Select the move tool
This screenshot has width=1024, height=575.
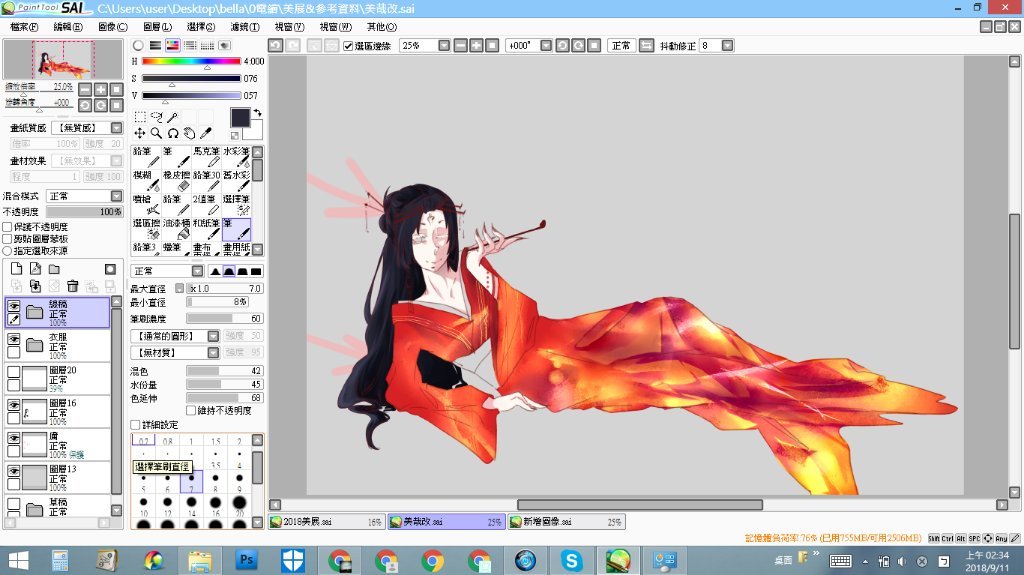140,133
